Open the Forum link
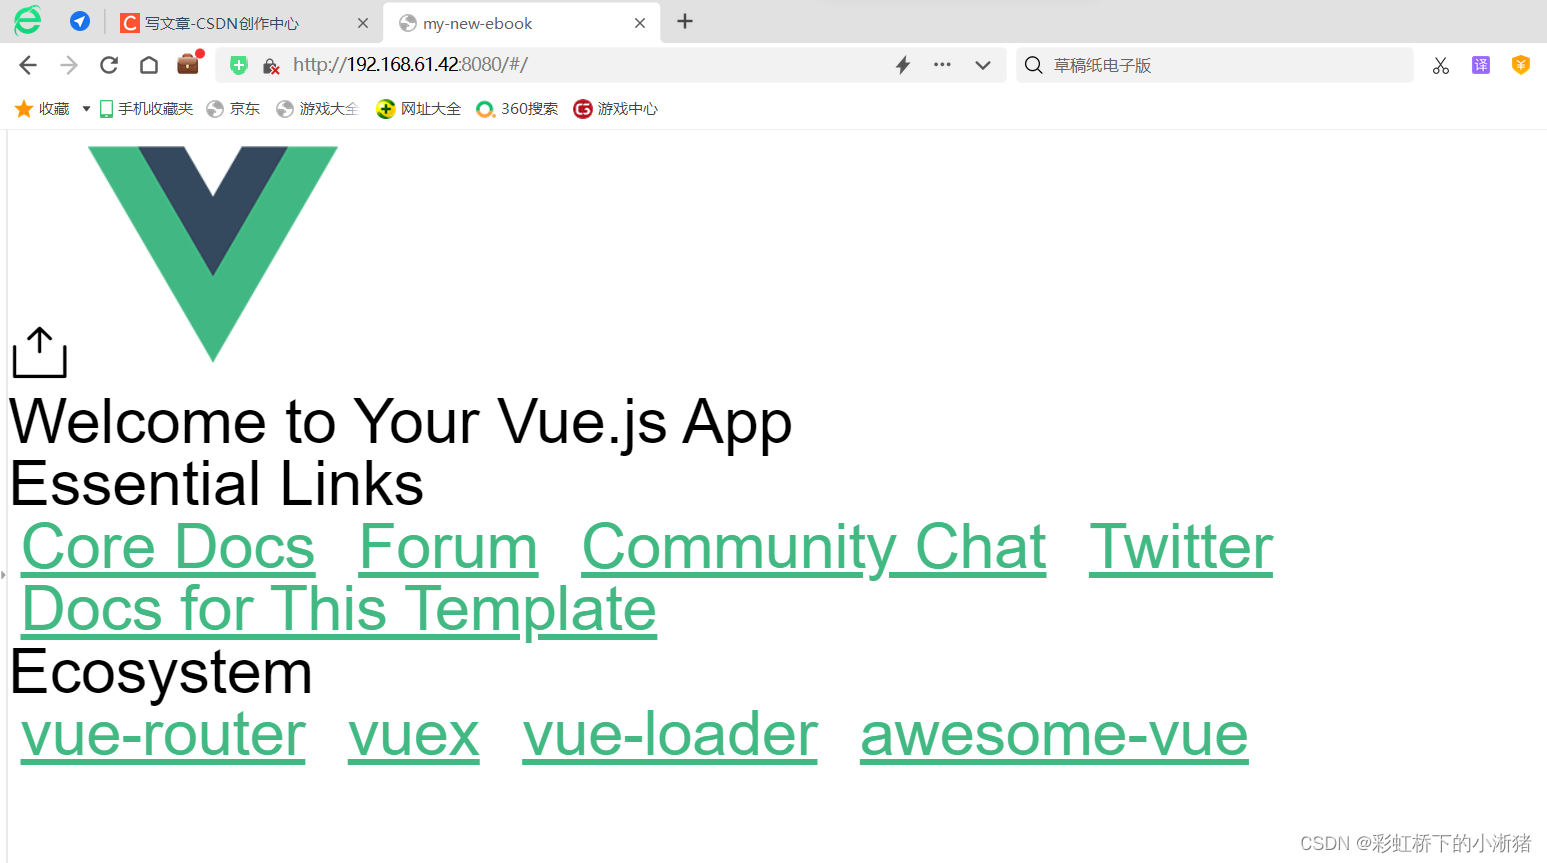The height and width of the screenshot is (863, 1547). pos(448,547)
